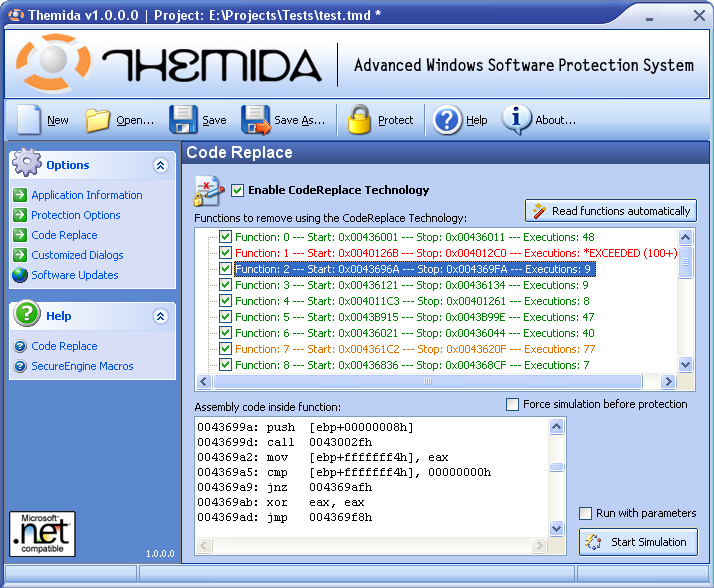Open Protection Options page
This screenshot has width=714, height=588.
76,215
